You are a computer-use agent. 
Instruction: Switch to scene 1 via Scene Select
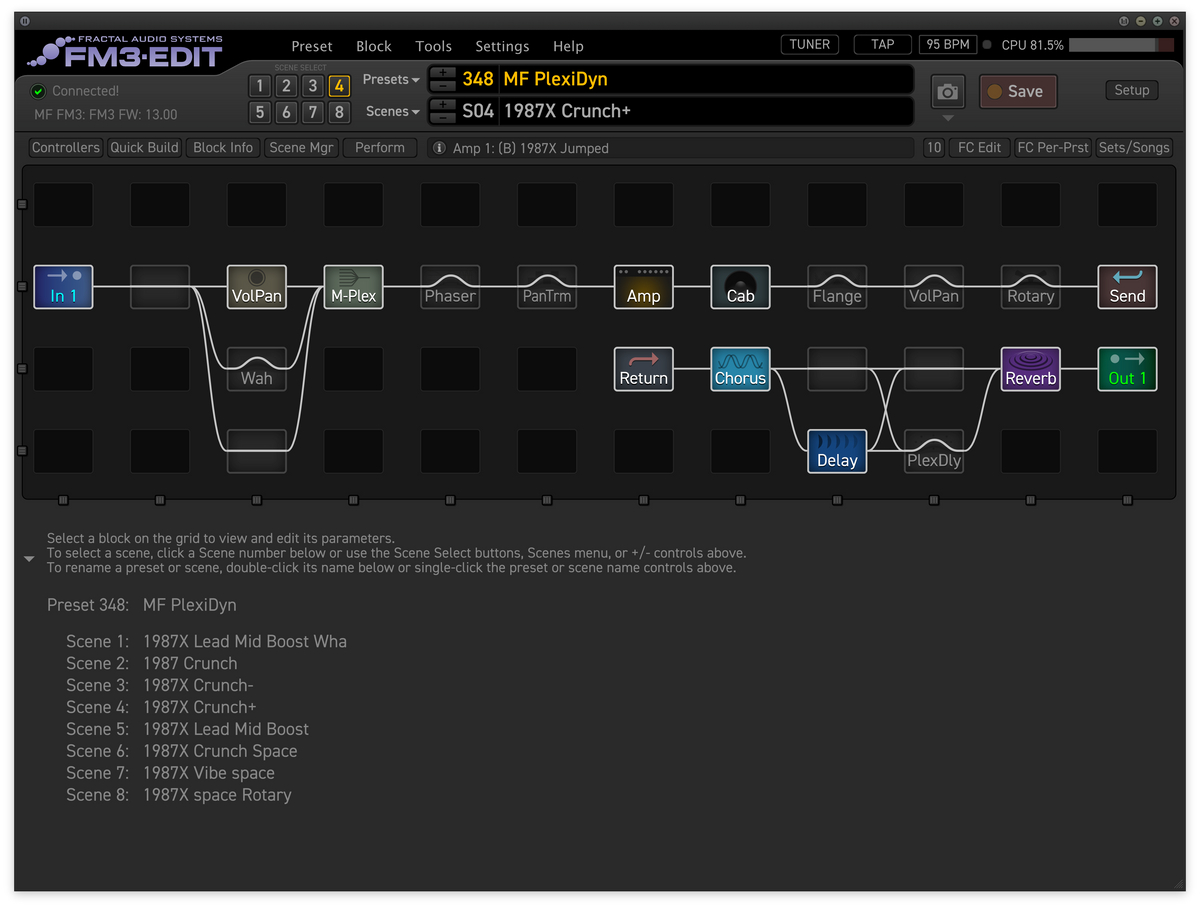[260, 86]
